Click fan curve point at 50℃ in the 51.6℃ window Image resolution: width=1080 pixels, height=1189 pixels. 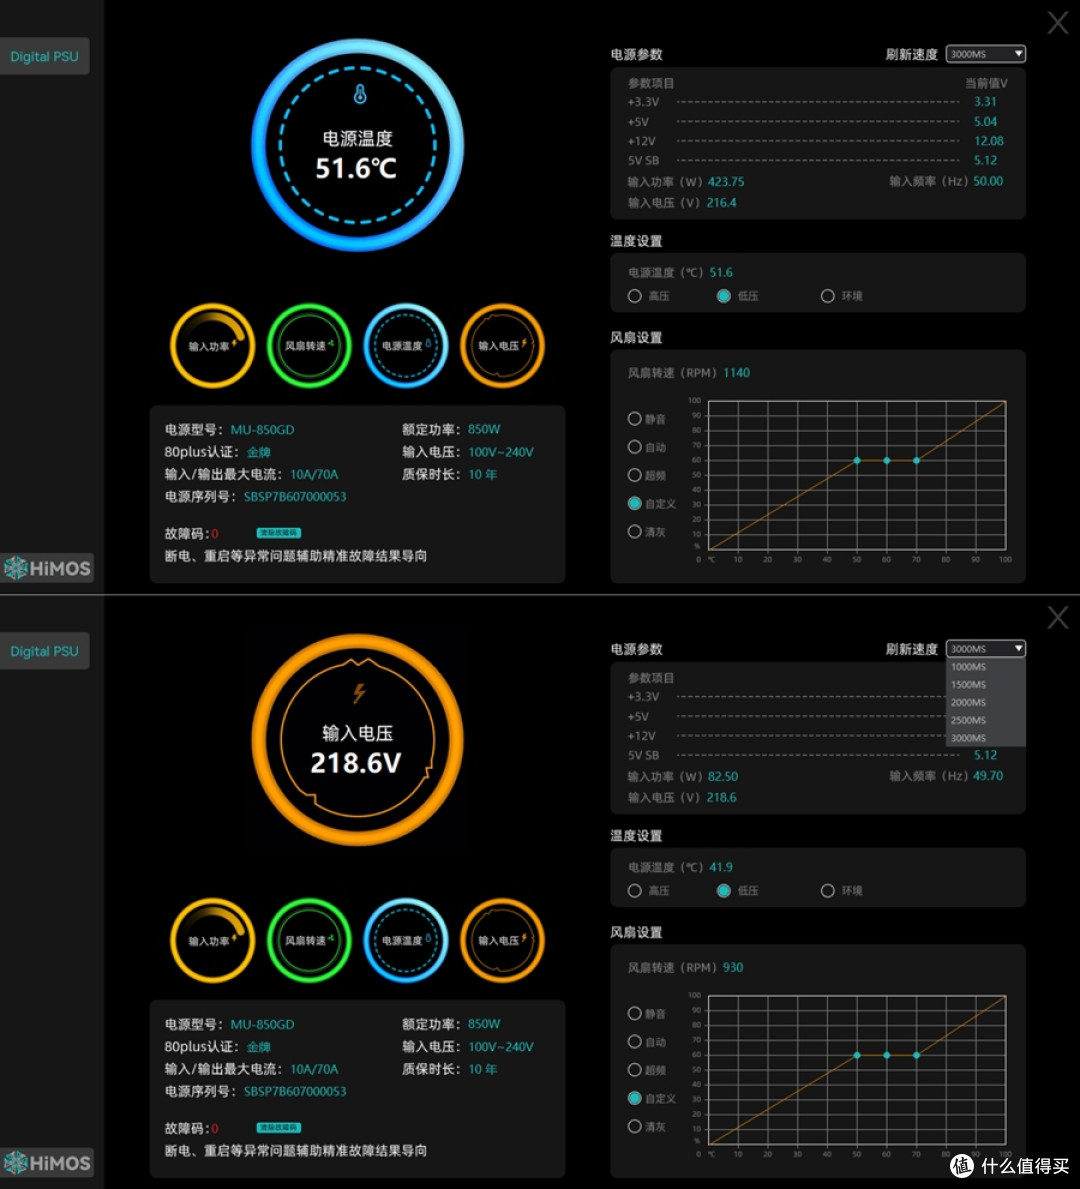(x=857, y=460)
